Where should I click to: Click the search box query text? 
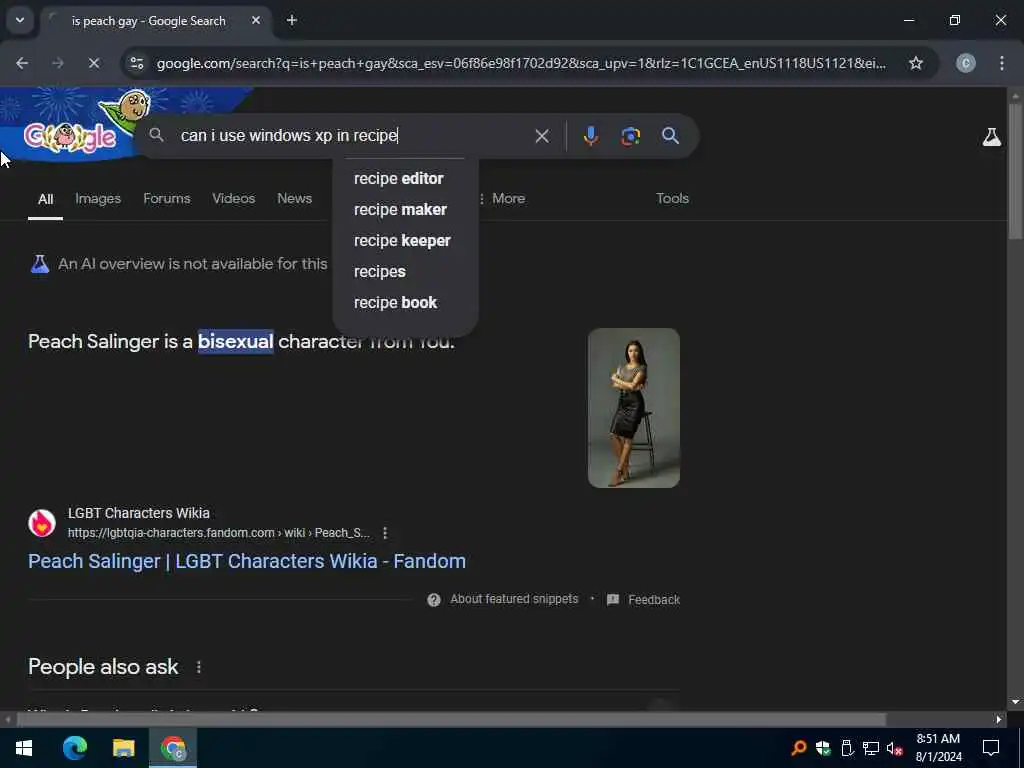(x=289, y=136)
